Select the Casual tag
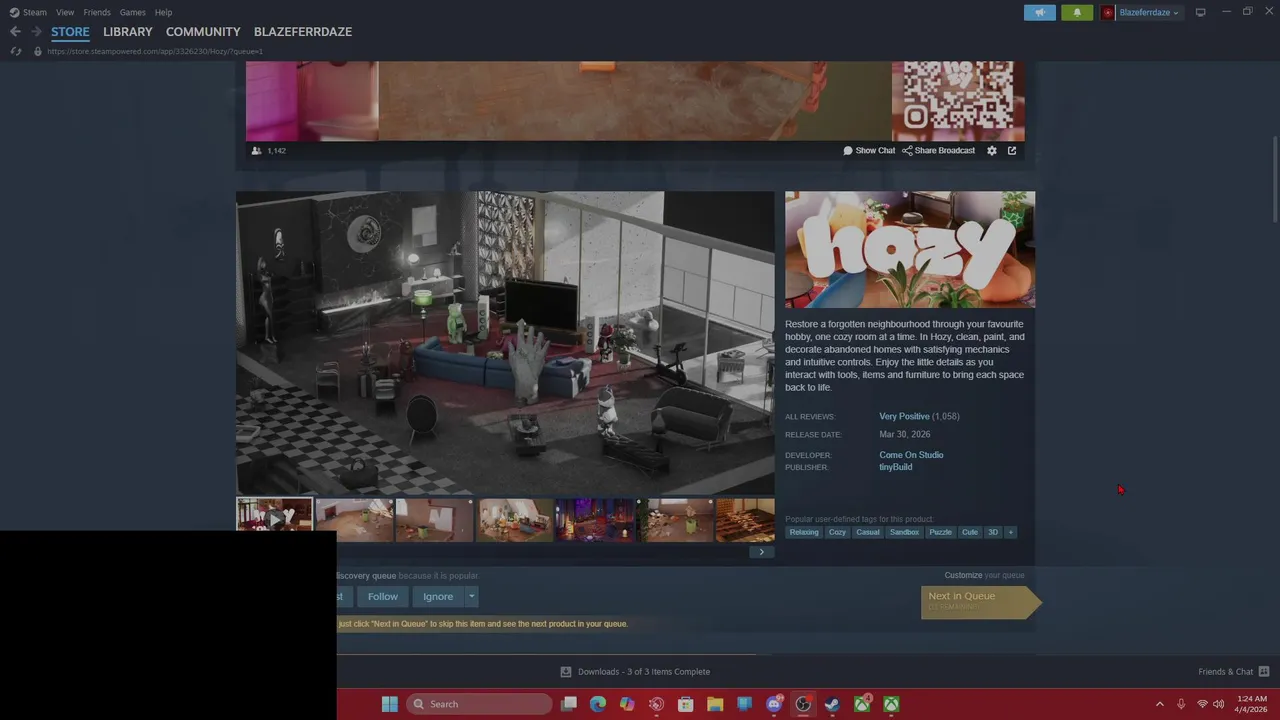Image resolution: width=1280 pixels, height=720 pixels. (868, 532)
